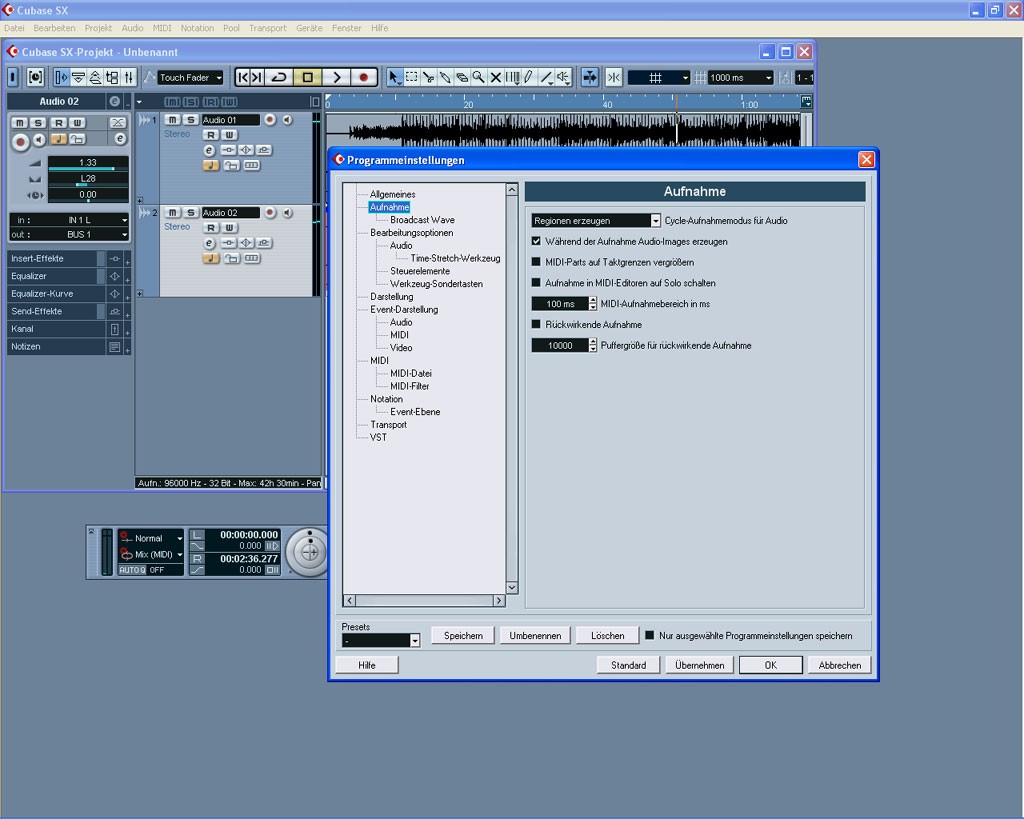Enable 'Rückwirkende Aufnahme' checkbox
The height and width of the screenshot is (819, 1024).
click(536, 324)
